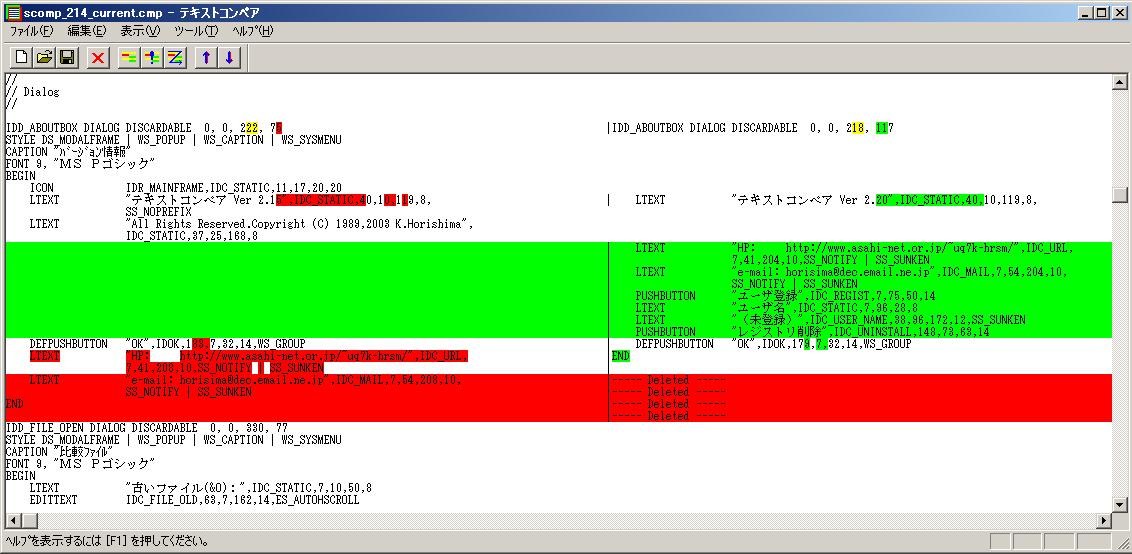The image size is (1132, 554).
Task: Click the blue Z-shaped lines toolbar icon
Action: 175,57
